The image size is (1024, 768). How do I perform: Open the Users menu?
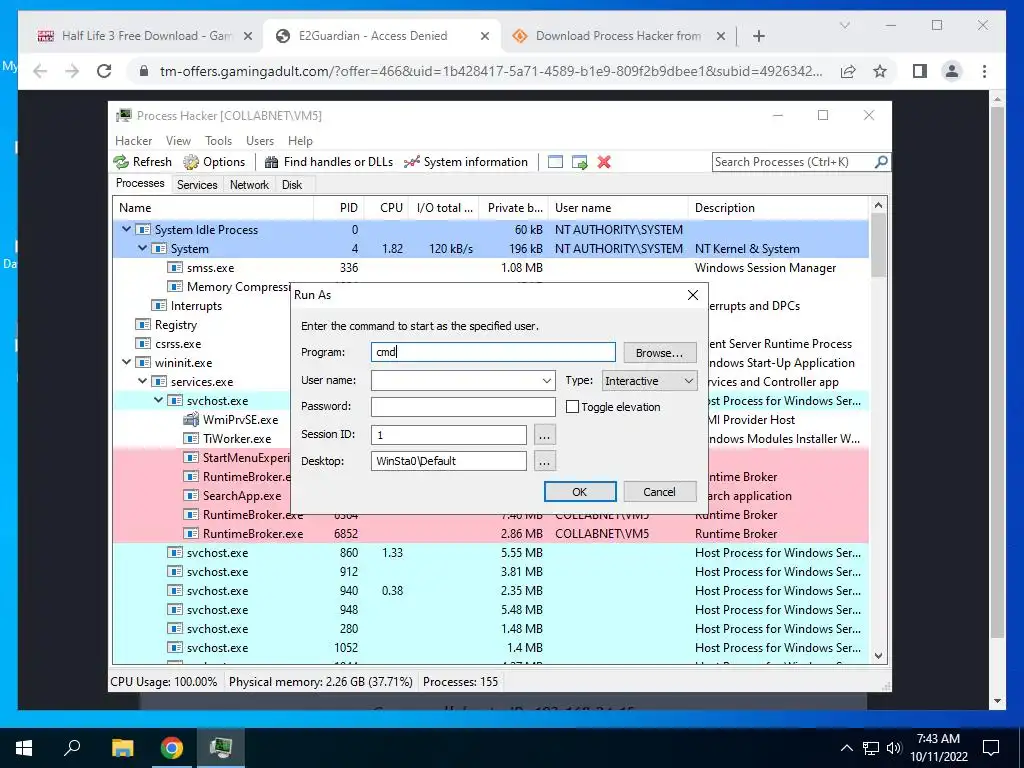tap(260, 140)
